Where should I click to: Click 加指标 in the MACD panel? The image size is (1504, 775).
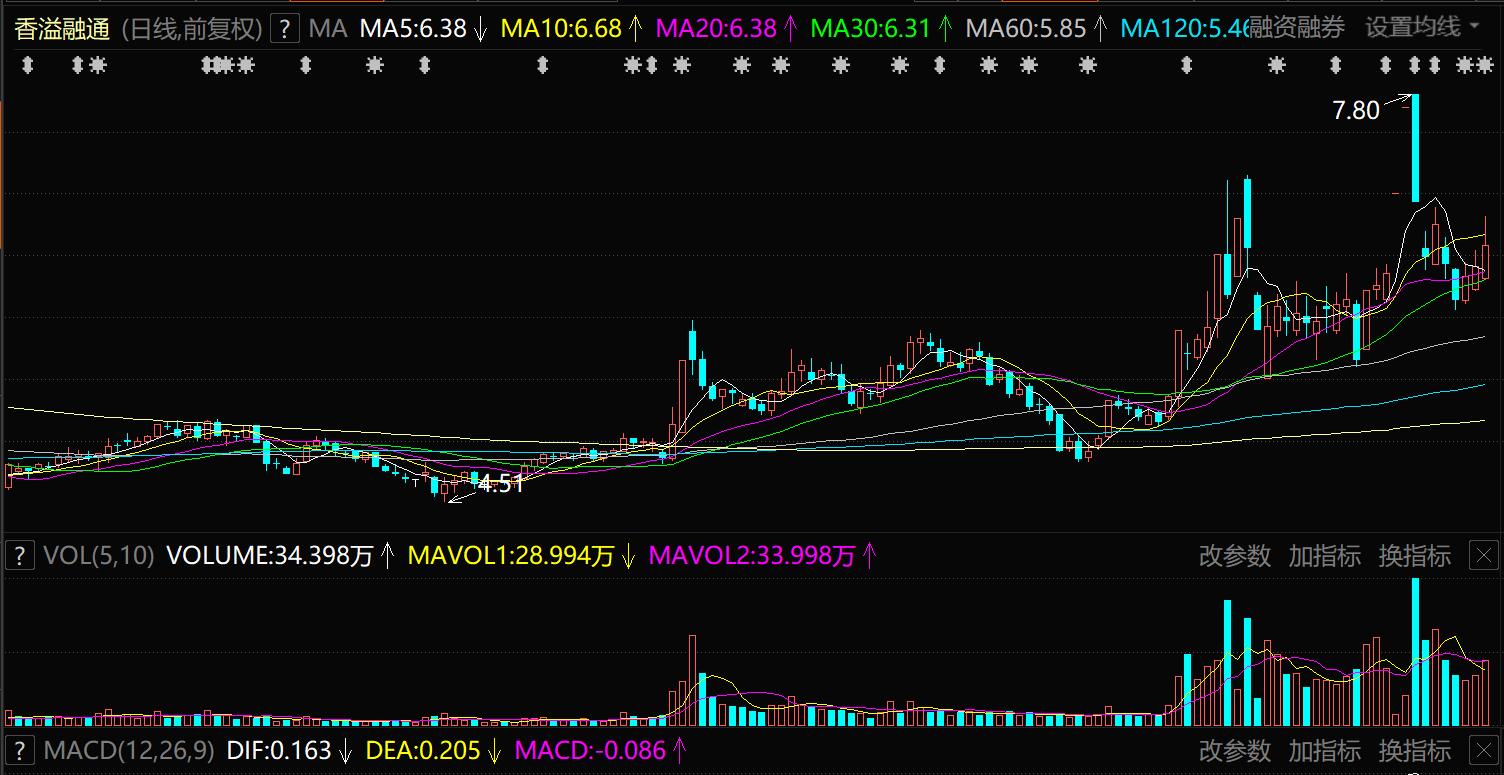click(x=1324, y=749)
